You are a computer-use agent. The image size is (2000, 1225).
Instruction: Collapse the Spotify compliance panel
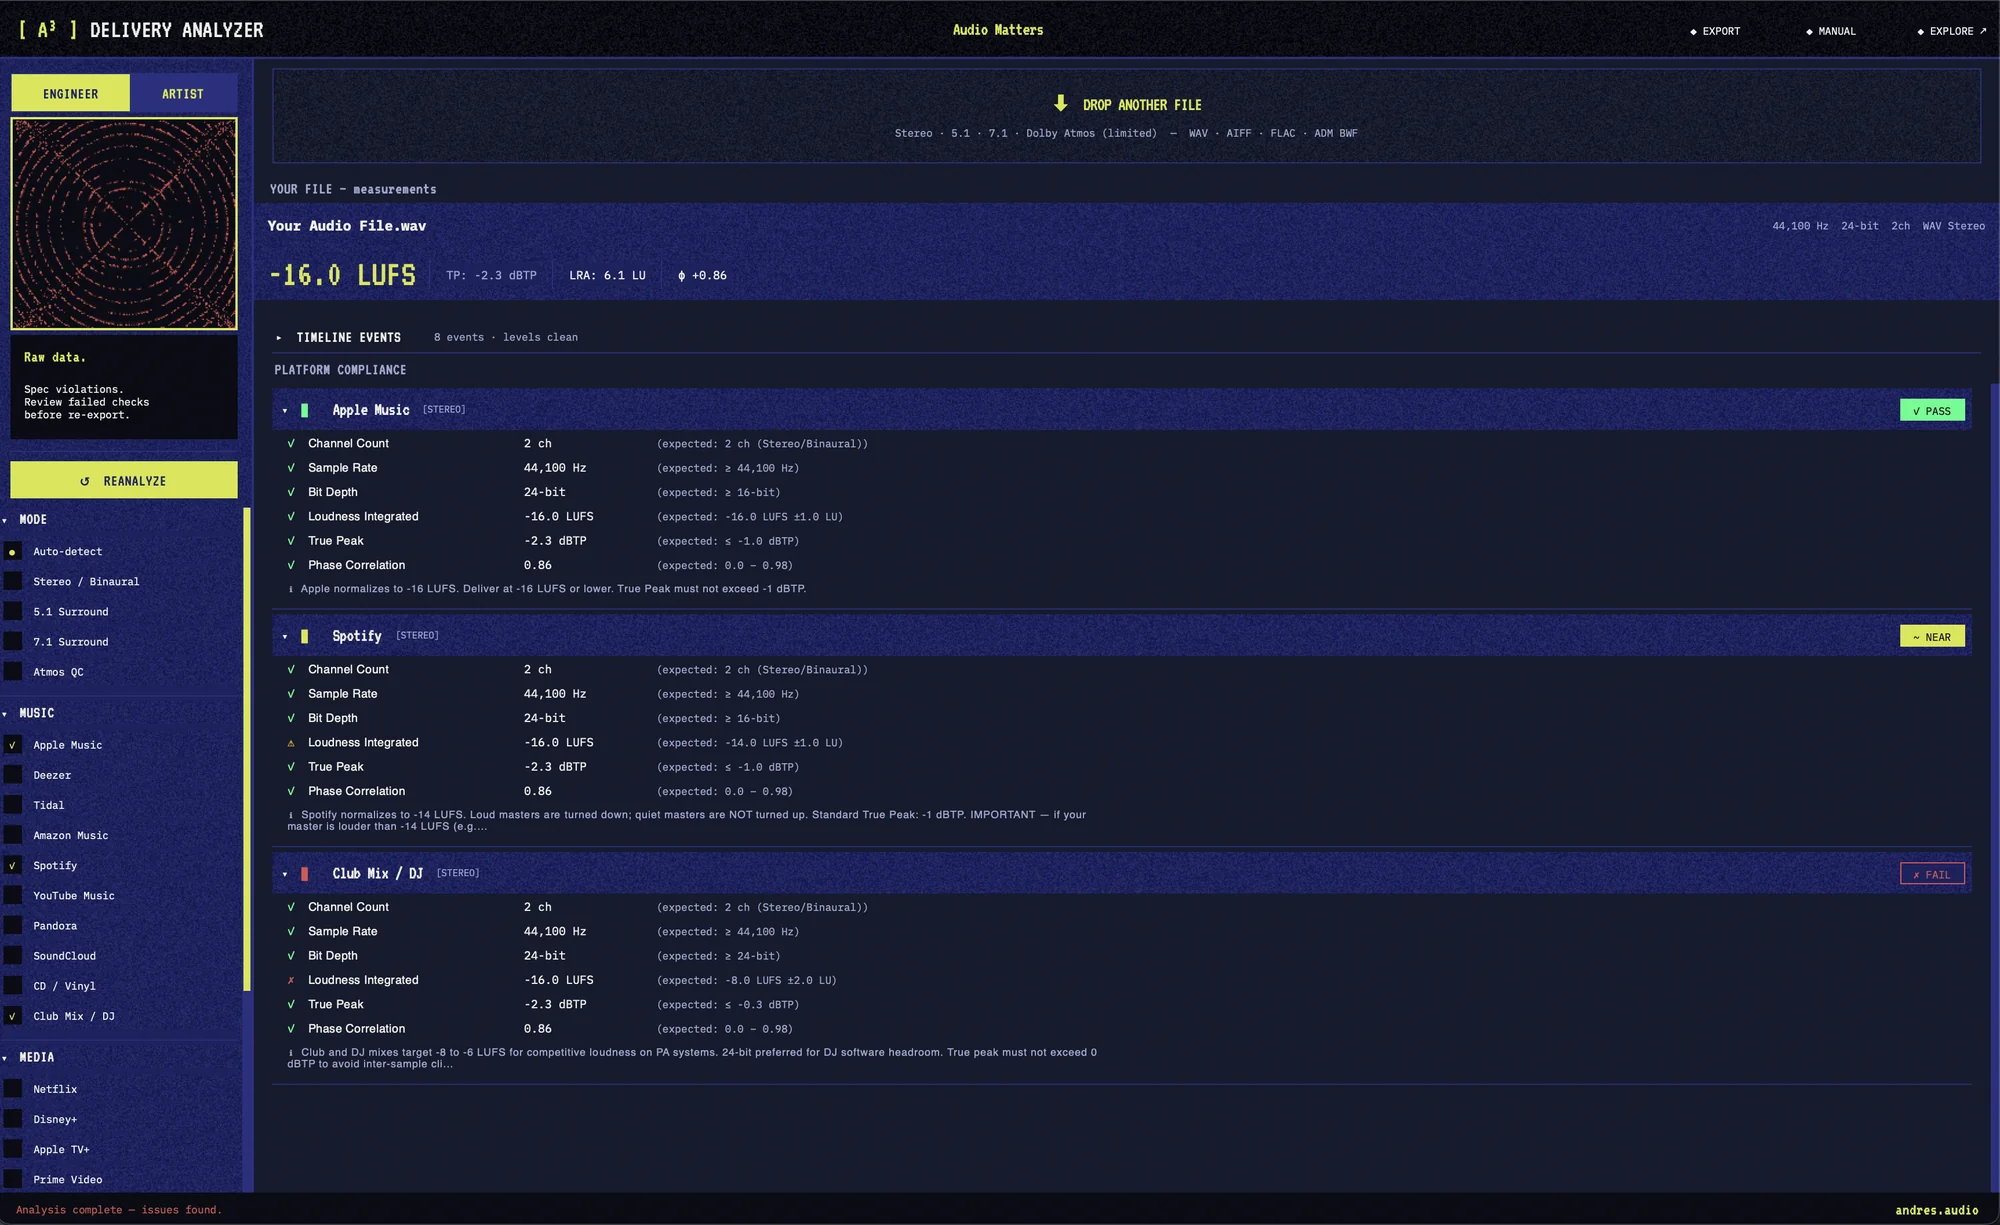click(285, 637)
